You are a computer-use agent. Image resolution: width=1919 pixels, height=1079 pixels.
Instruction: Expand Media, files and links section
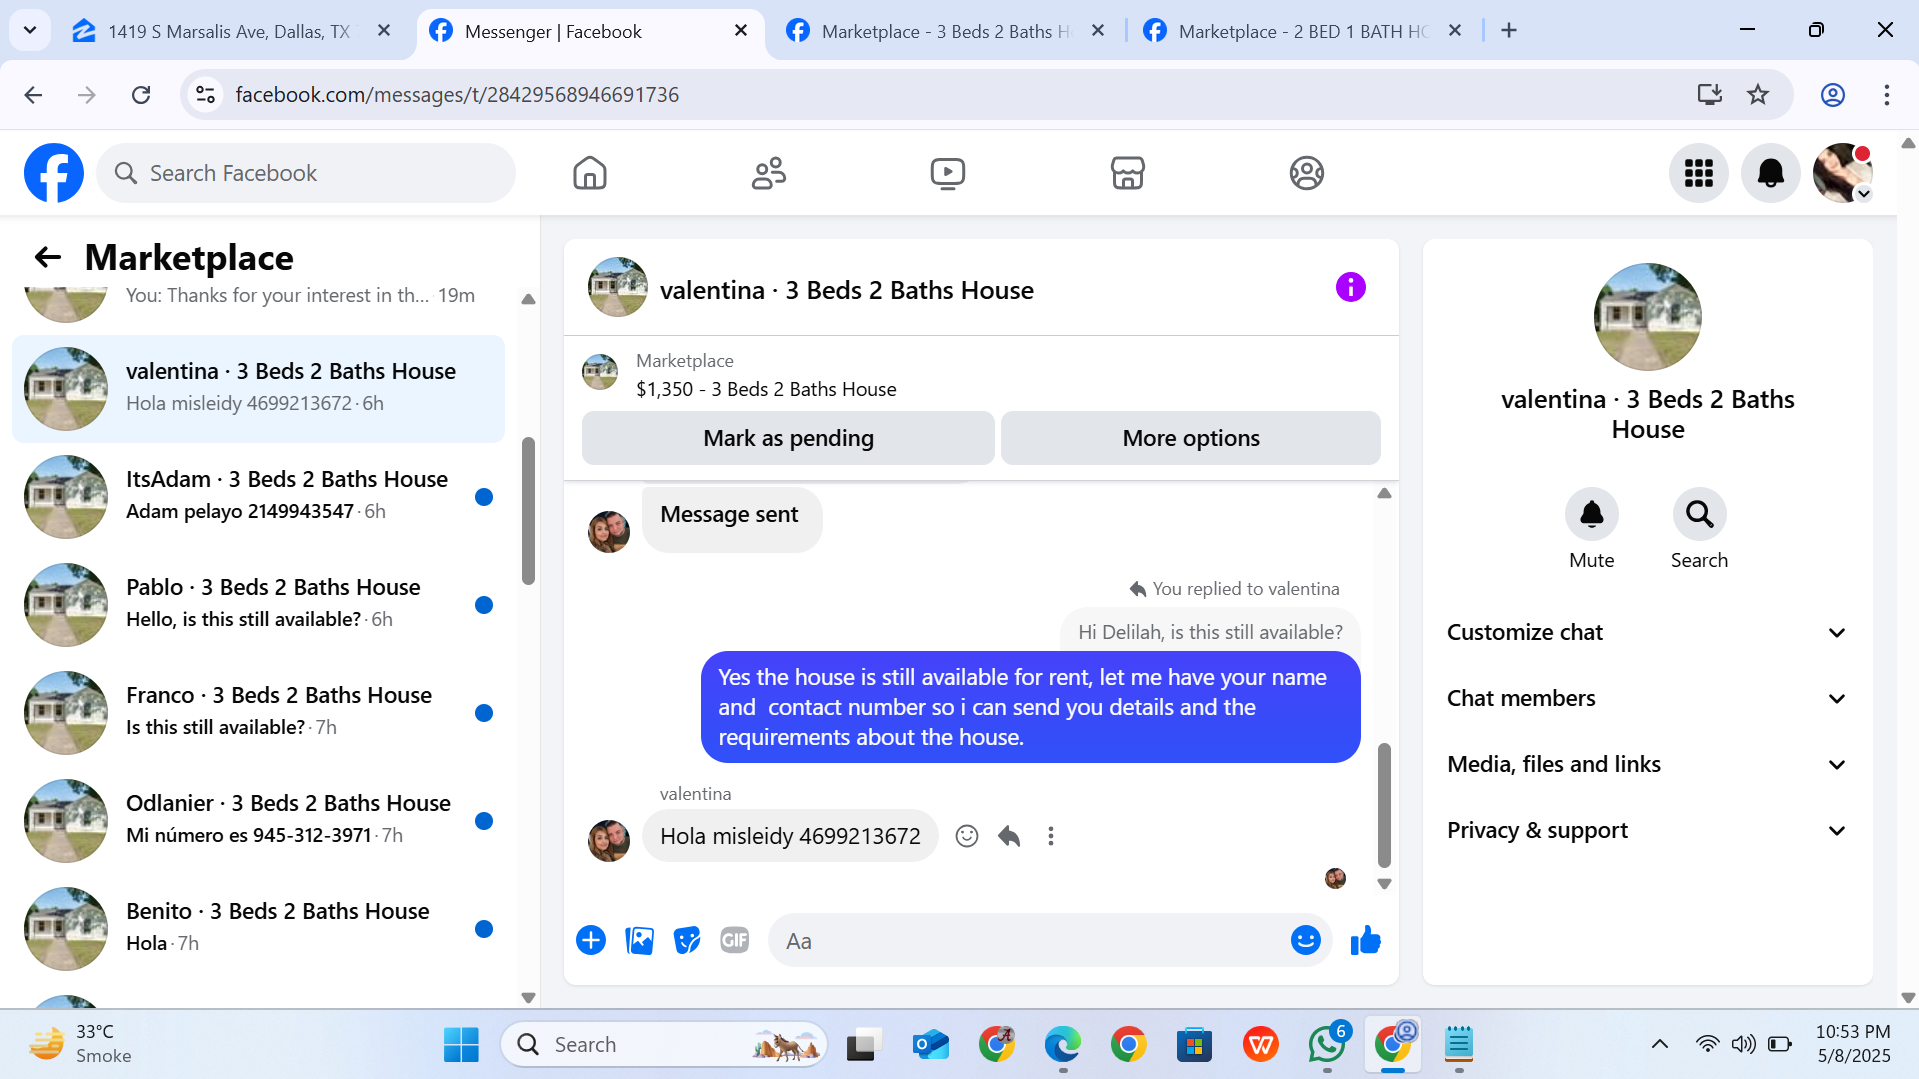pyautogui.click(x=1647, y=764)
